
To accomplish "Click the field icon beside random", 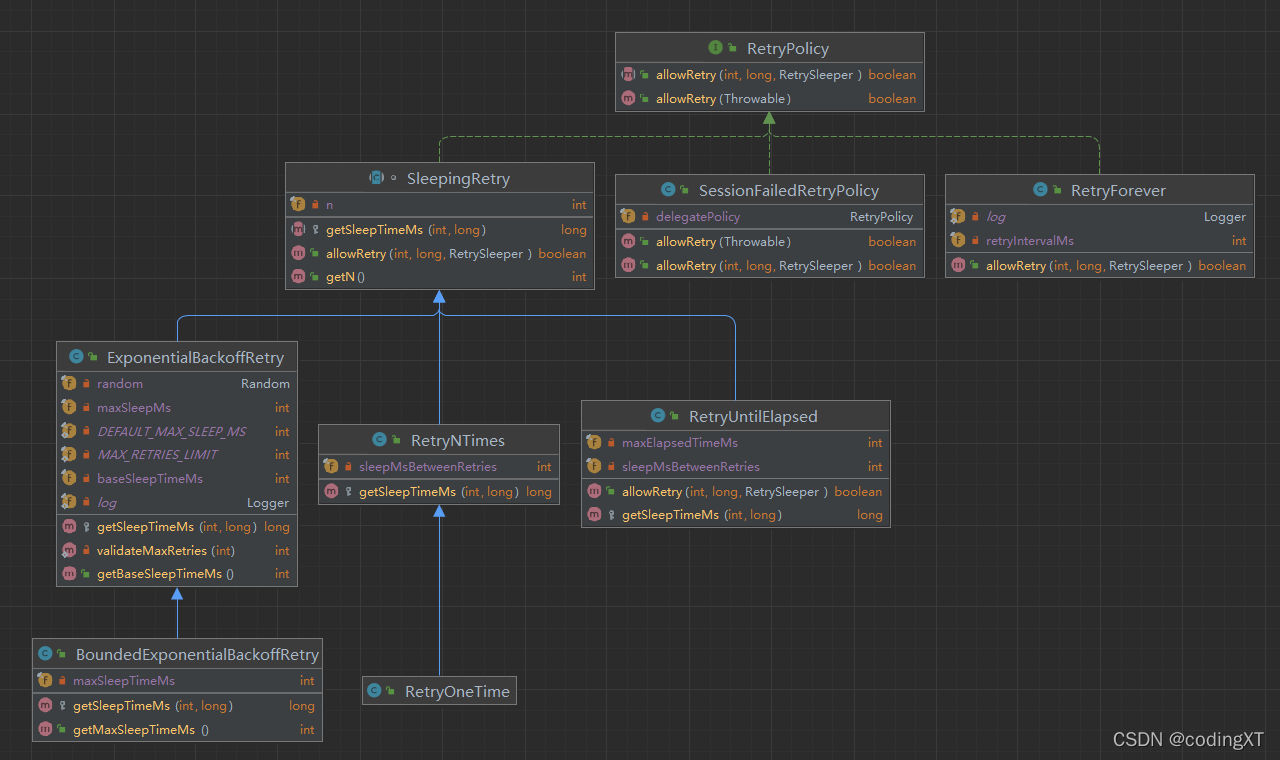I will point(69,383).
